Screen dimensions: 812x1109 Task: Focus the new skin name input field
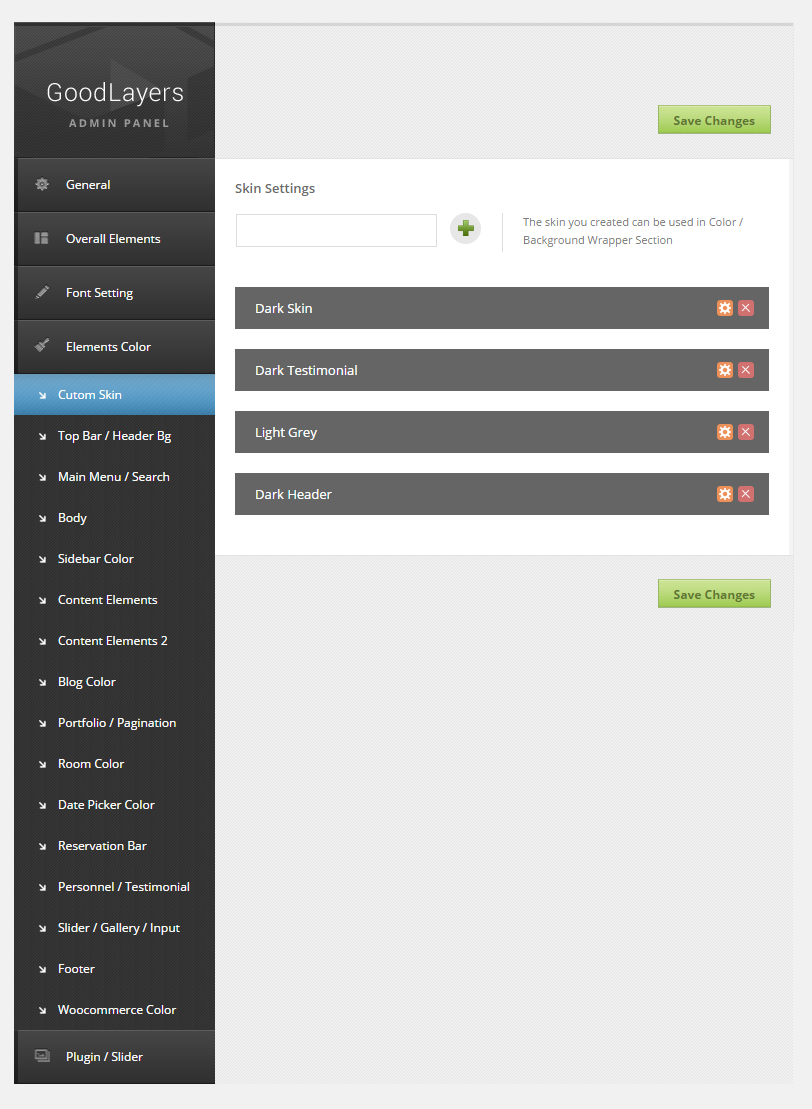tap(336, 231)
